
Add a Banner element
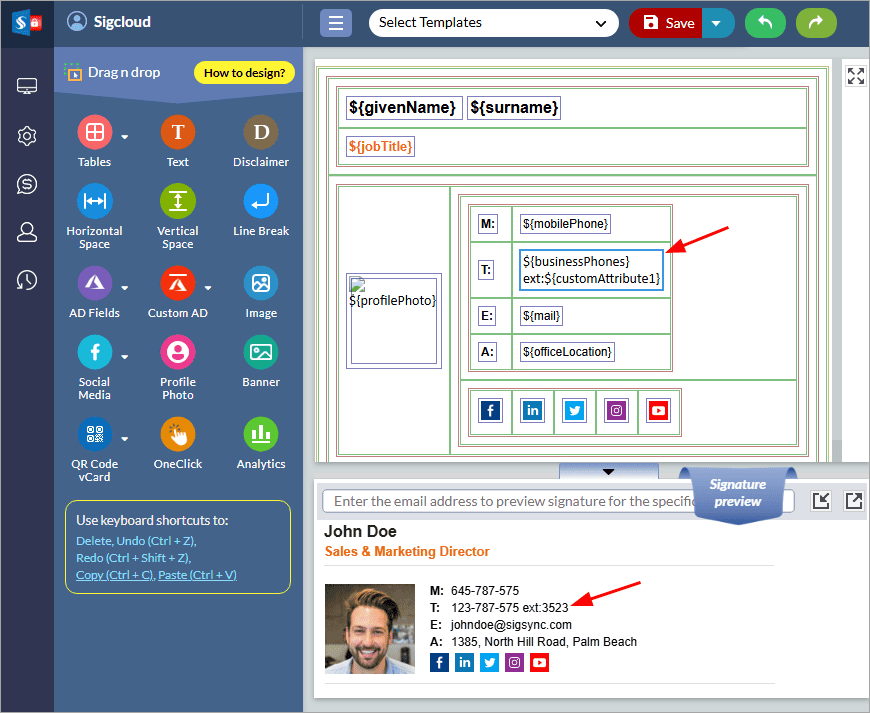(260, 352)
